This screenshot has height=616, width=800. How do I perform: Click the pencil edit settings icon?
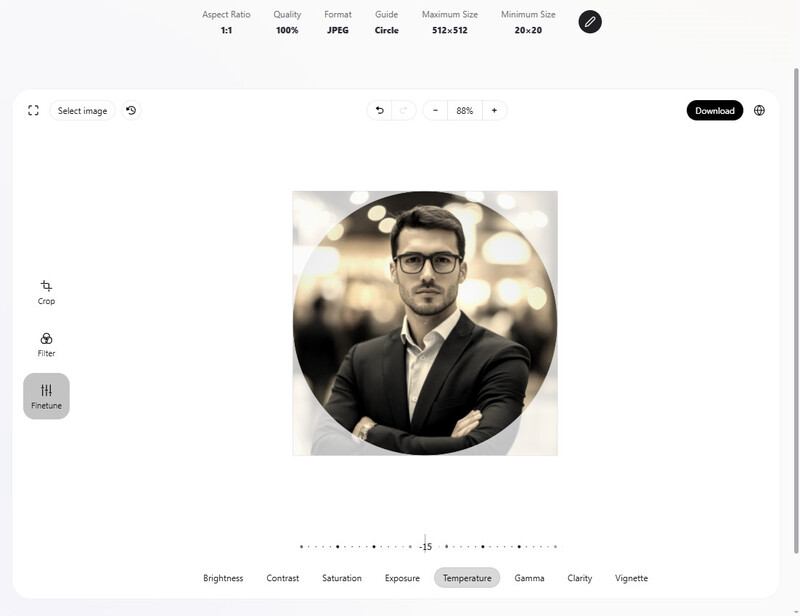click(590, 22)
